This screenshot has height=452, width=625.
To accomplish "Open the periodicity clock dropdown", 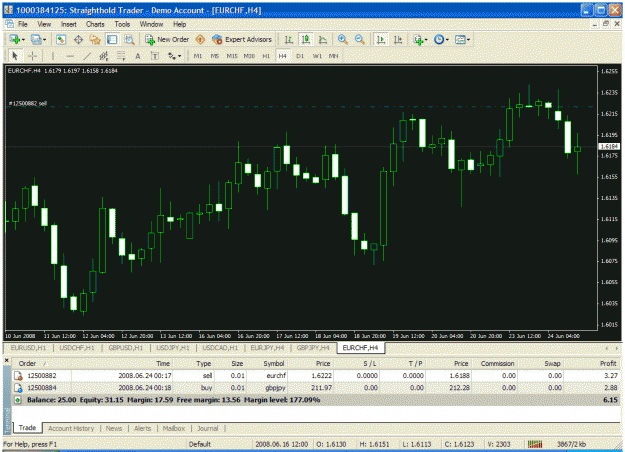I will tap(441, 39).
